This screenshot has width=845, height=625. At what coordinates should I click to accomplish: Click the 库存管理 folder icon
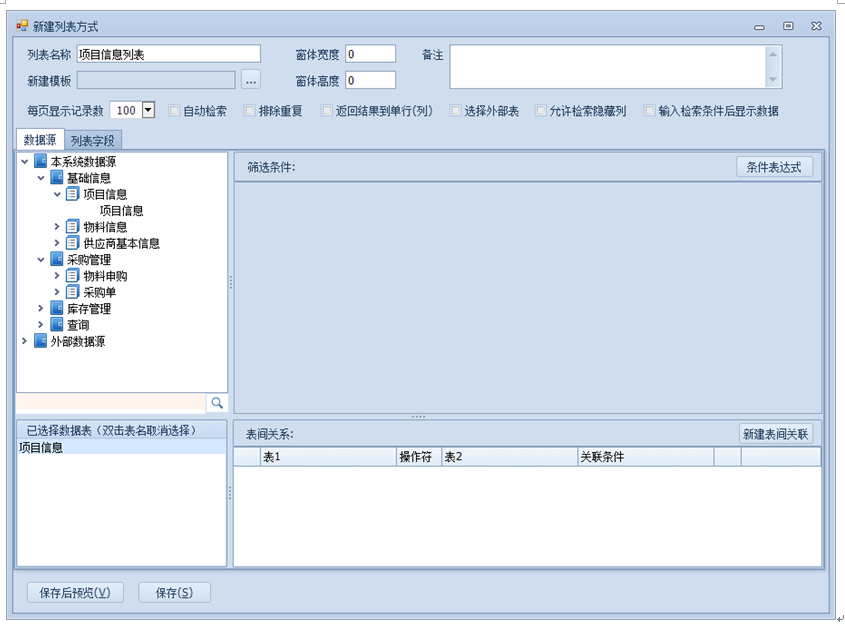[57, 309]
